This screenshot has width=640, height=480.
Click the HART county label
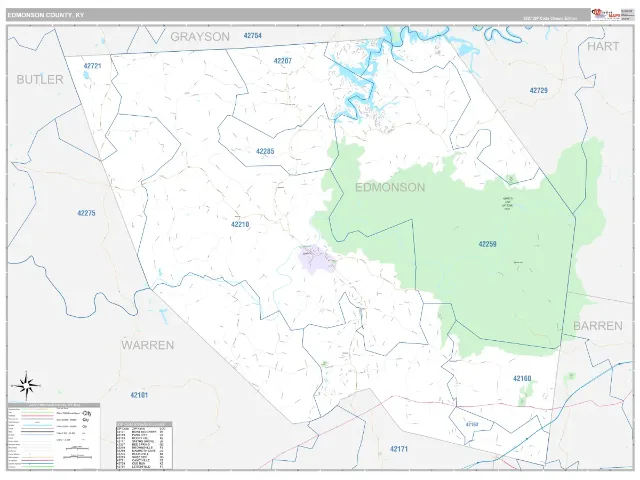click(603, 46)
